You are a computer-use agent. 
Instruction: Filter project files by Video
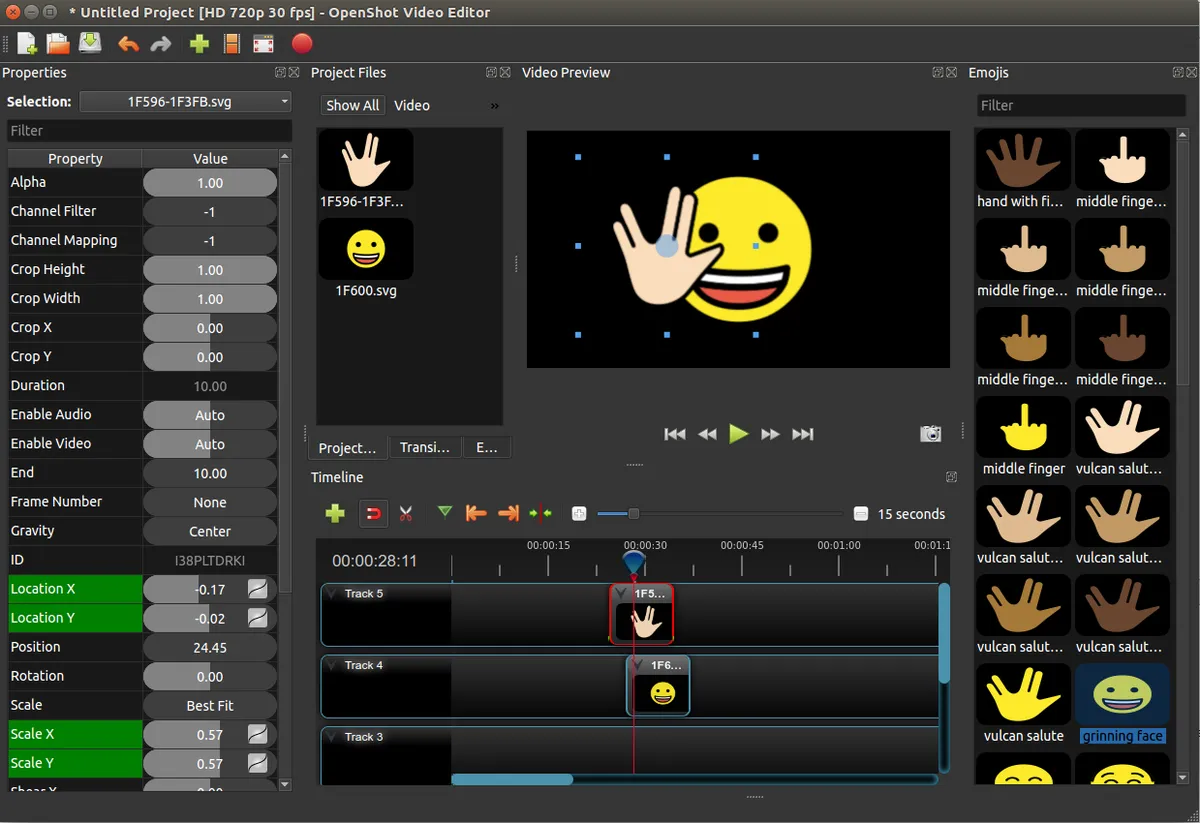pos(412,105)
